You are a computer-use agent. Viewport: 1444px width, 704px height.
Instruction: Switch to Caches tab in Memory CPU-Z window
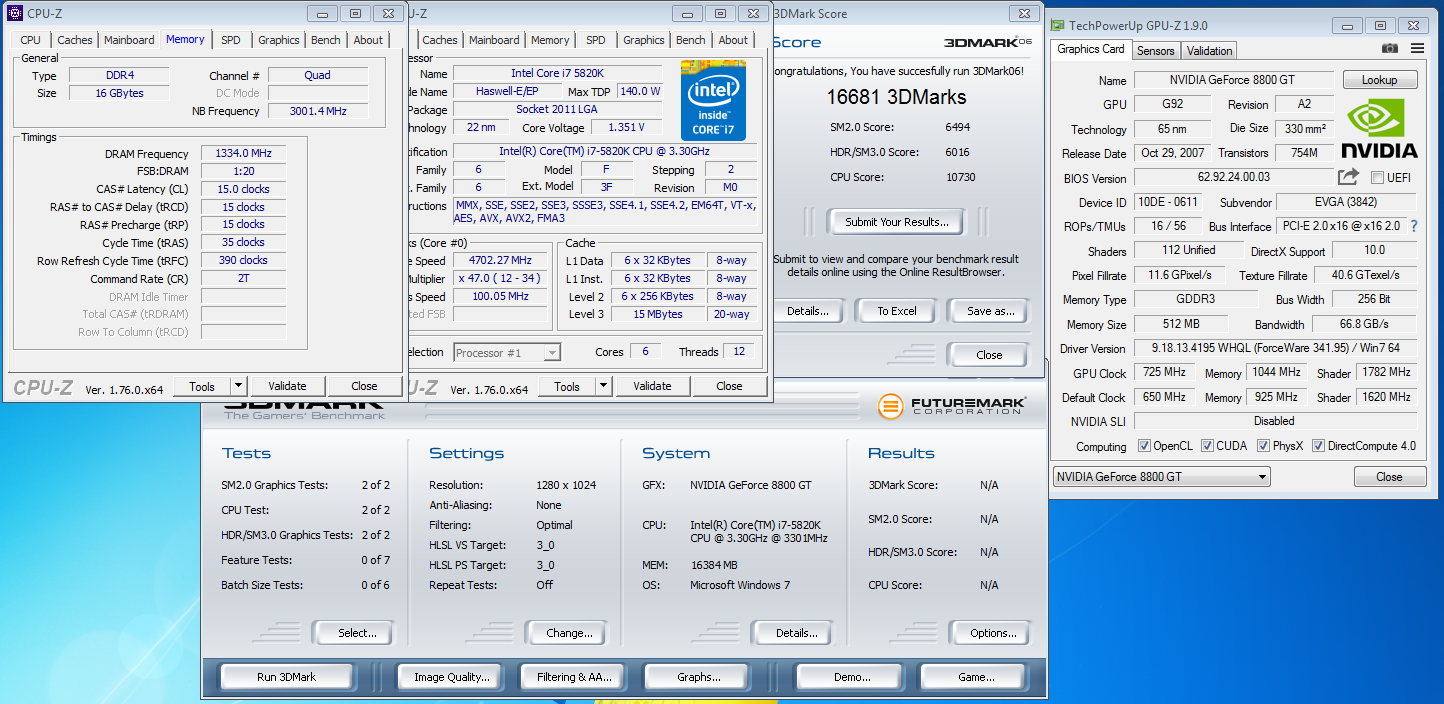(x=75, y=40)
